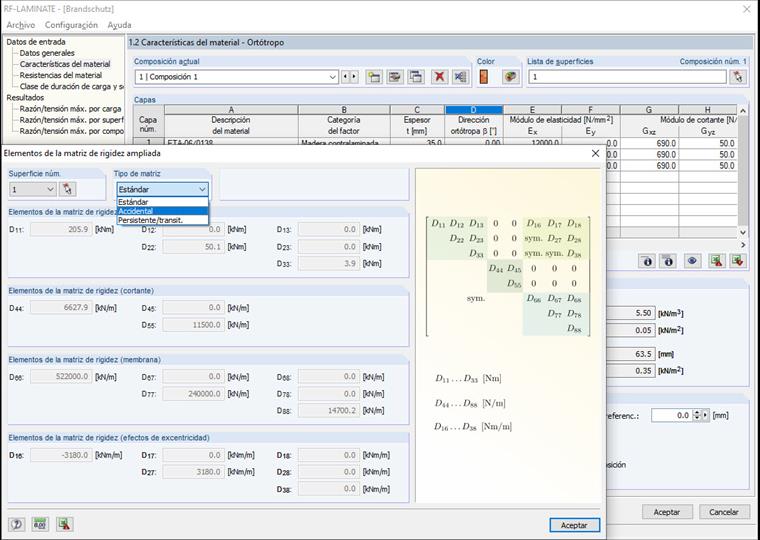
Task: Open the Archivo menu
Action: (21, 25)
